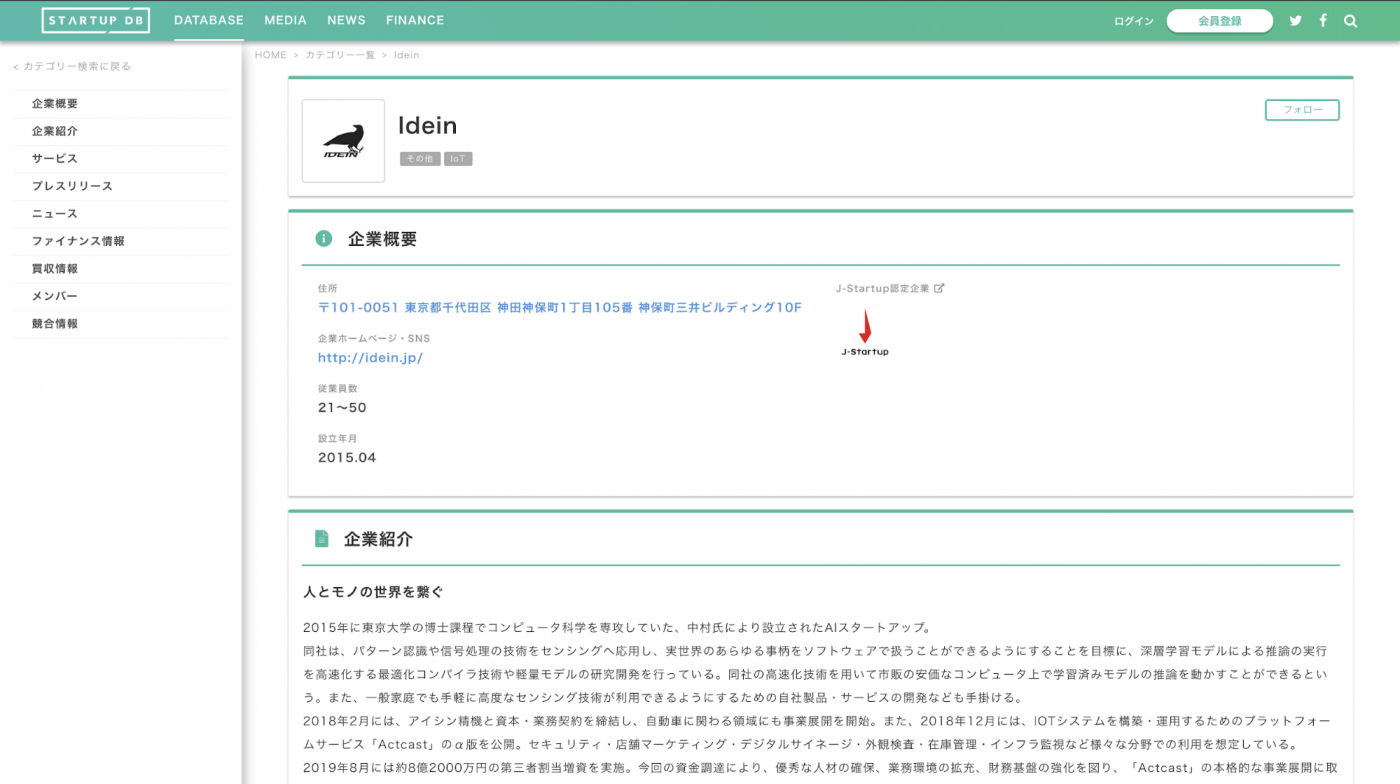Screen dimensions: 1400x784
Task: Open the Facebook icon in the header
Action: pyautogui.click(x=1322, y=20)
